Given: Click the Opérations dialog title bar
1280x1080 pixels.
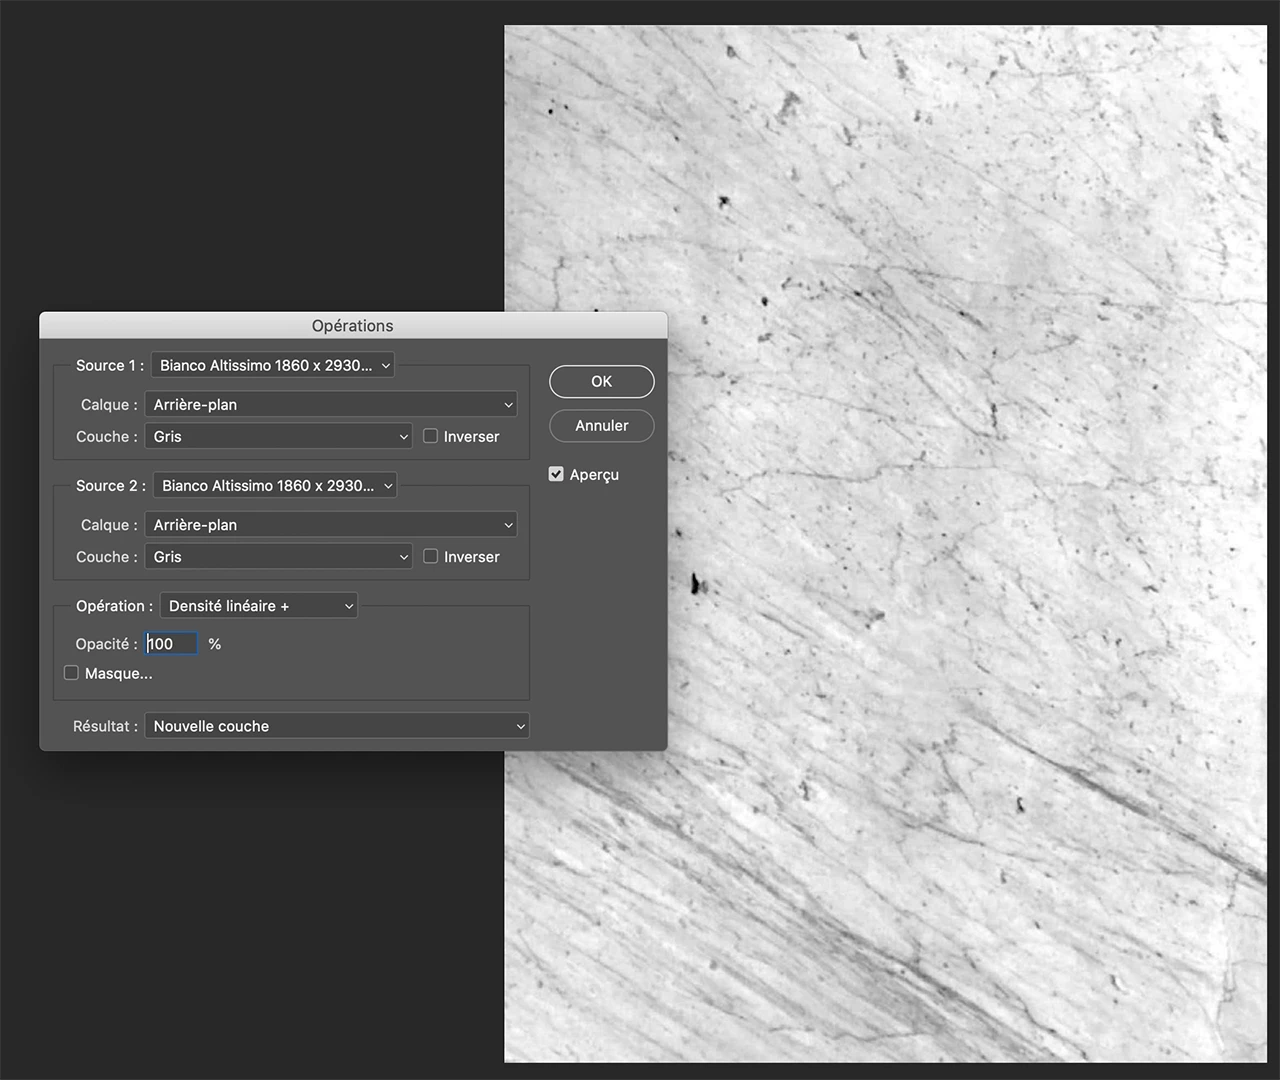Looking at the screenshot, I should point(353,325).
